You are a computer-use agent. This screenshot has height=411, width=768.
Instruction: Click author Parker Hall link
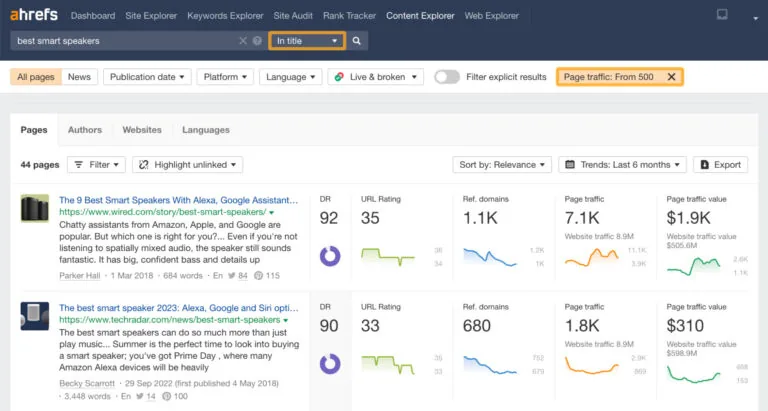(x=79, y=276)
